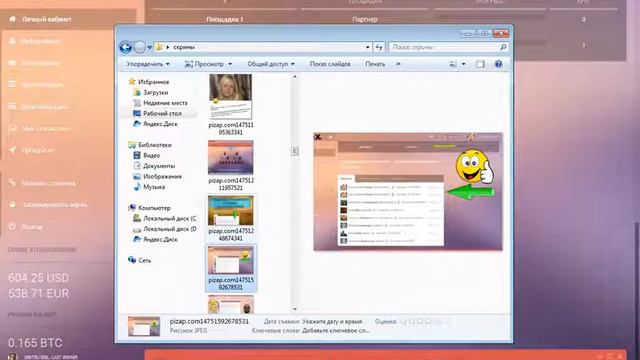Viewport: 640px width, 360px height.
Task: Open Яндекс.Диск under Избранное
Action: pos(160,124)
